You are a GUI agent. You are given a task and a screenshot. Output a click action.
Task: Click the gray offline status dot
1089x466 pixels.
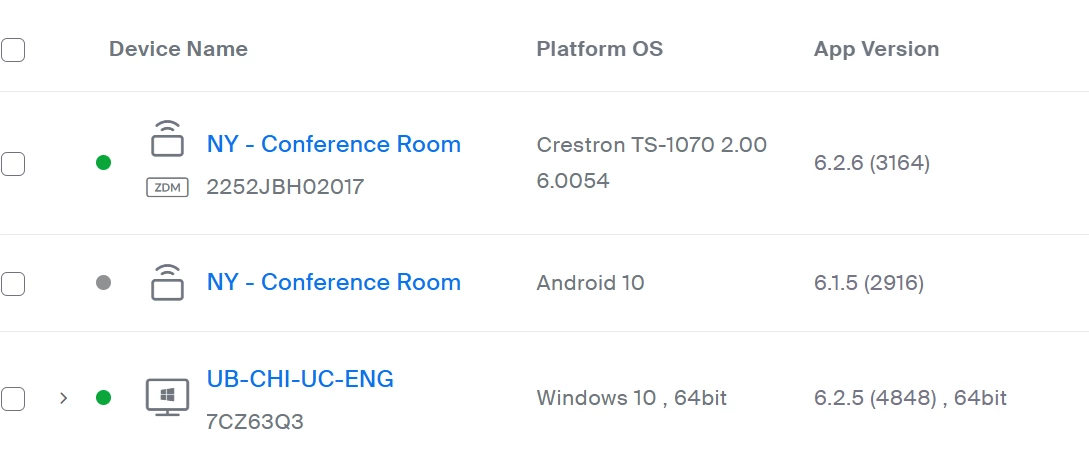point(103,283)
